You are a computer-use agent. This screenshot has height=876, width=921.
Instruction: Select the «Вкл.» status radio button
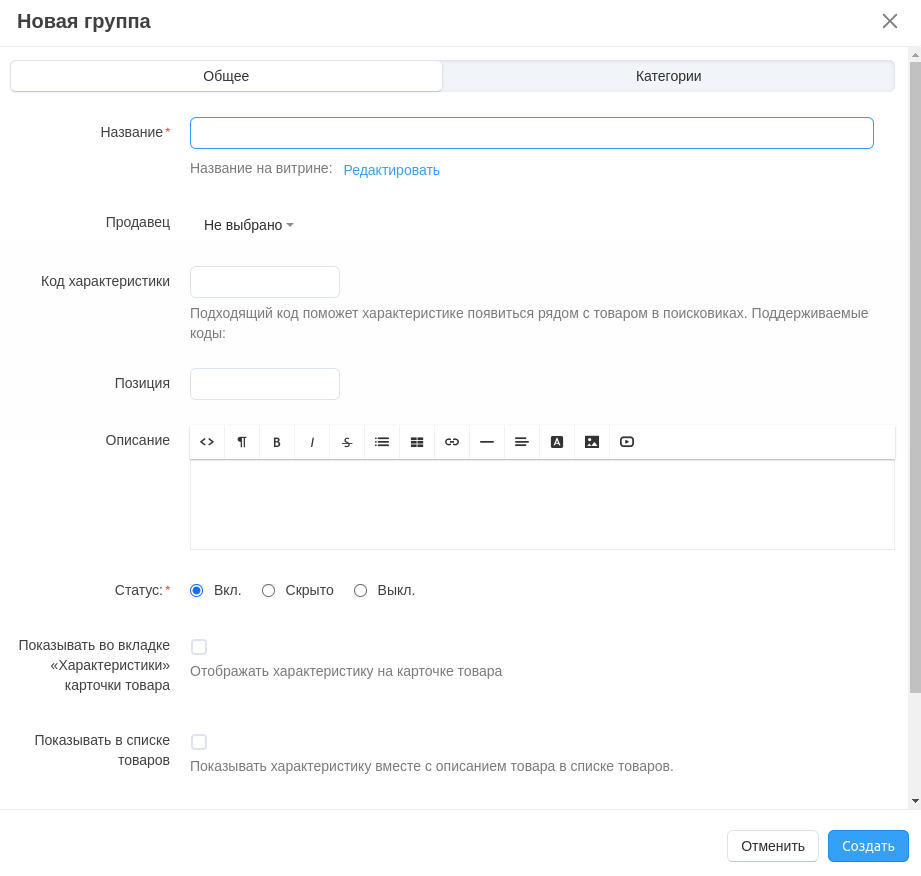(x=197, y=591)
